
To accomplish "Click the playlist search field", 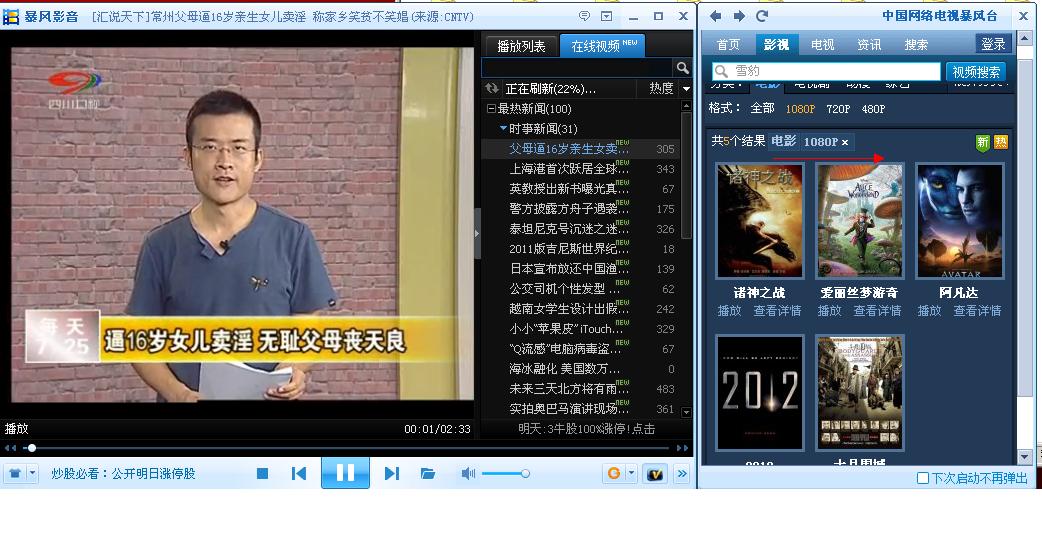I will 577,68.
